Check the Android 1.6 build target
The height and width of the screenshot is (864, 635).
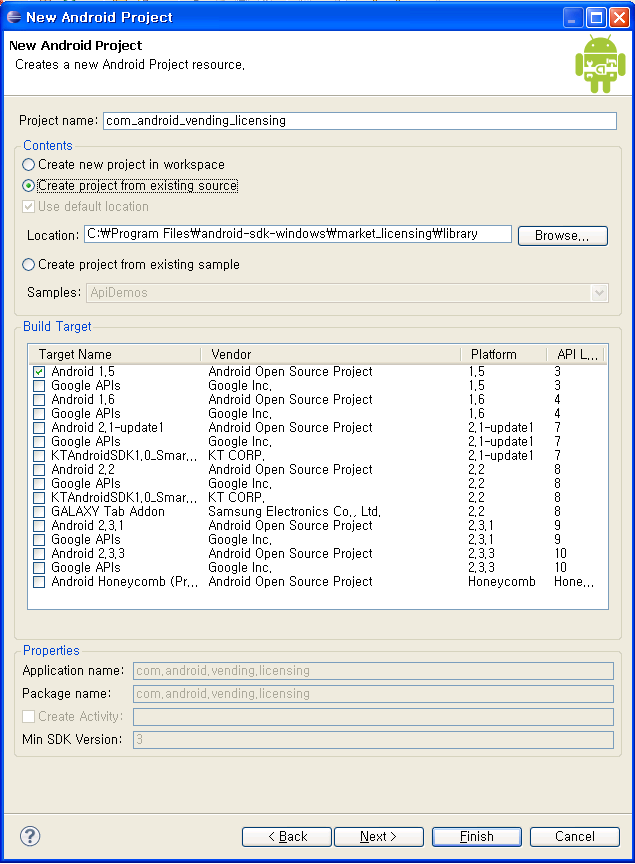pos(39,399)
